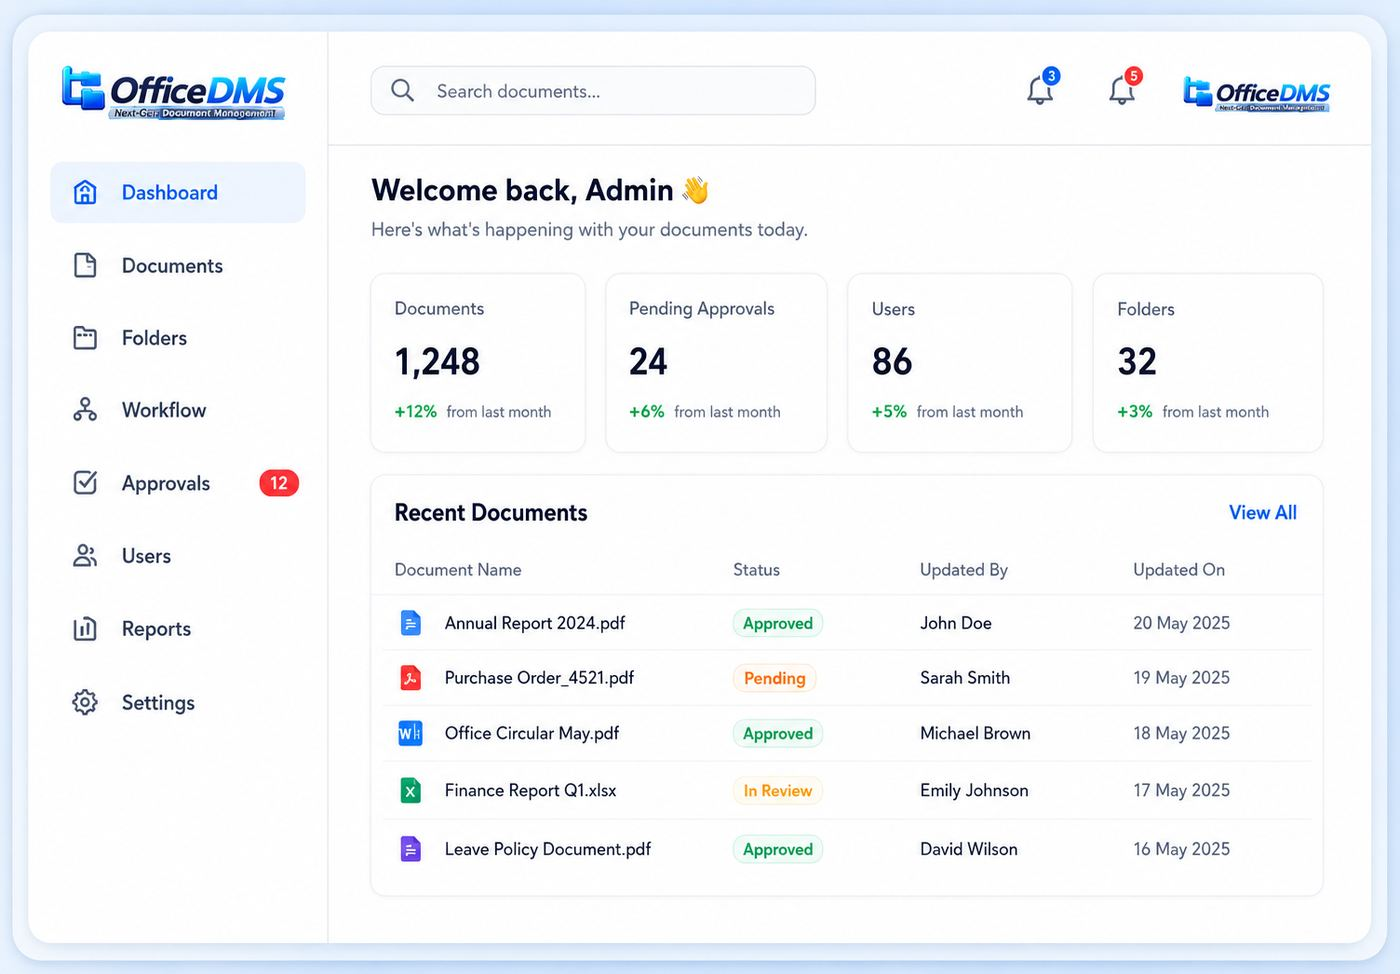
Task: Go to the Dashboard menu item
Action: [178, 192]
